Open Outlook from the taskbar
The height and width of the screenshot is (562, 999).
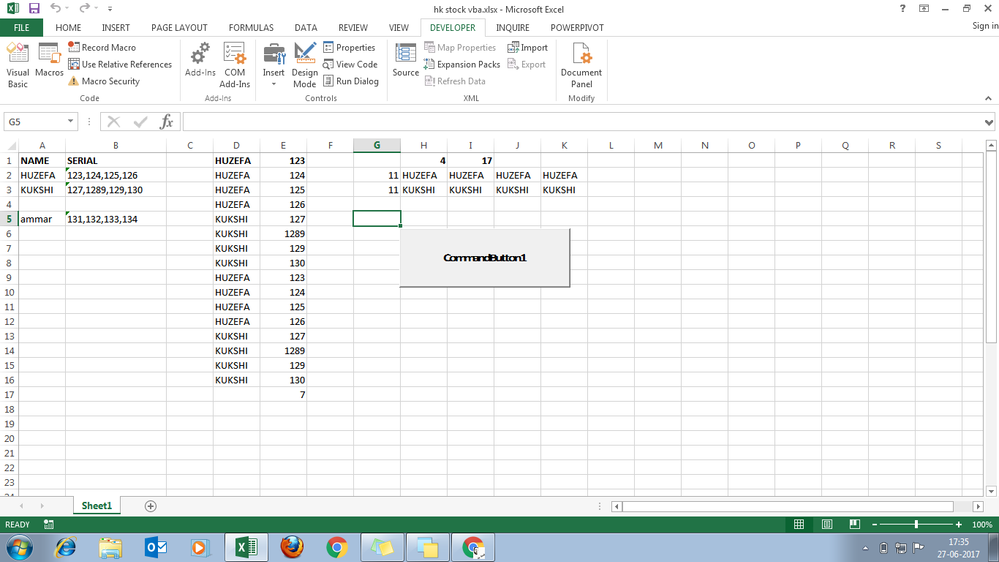point(155,547)
